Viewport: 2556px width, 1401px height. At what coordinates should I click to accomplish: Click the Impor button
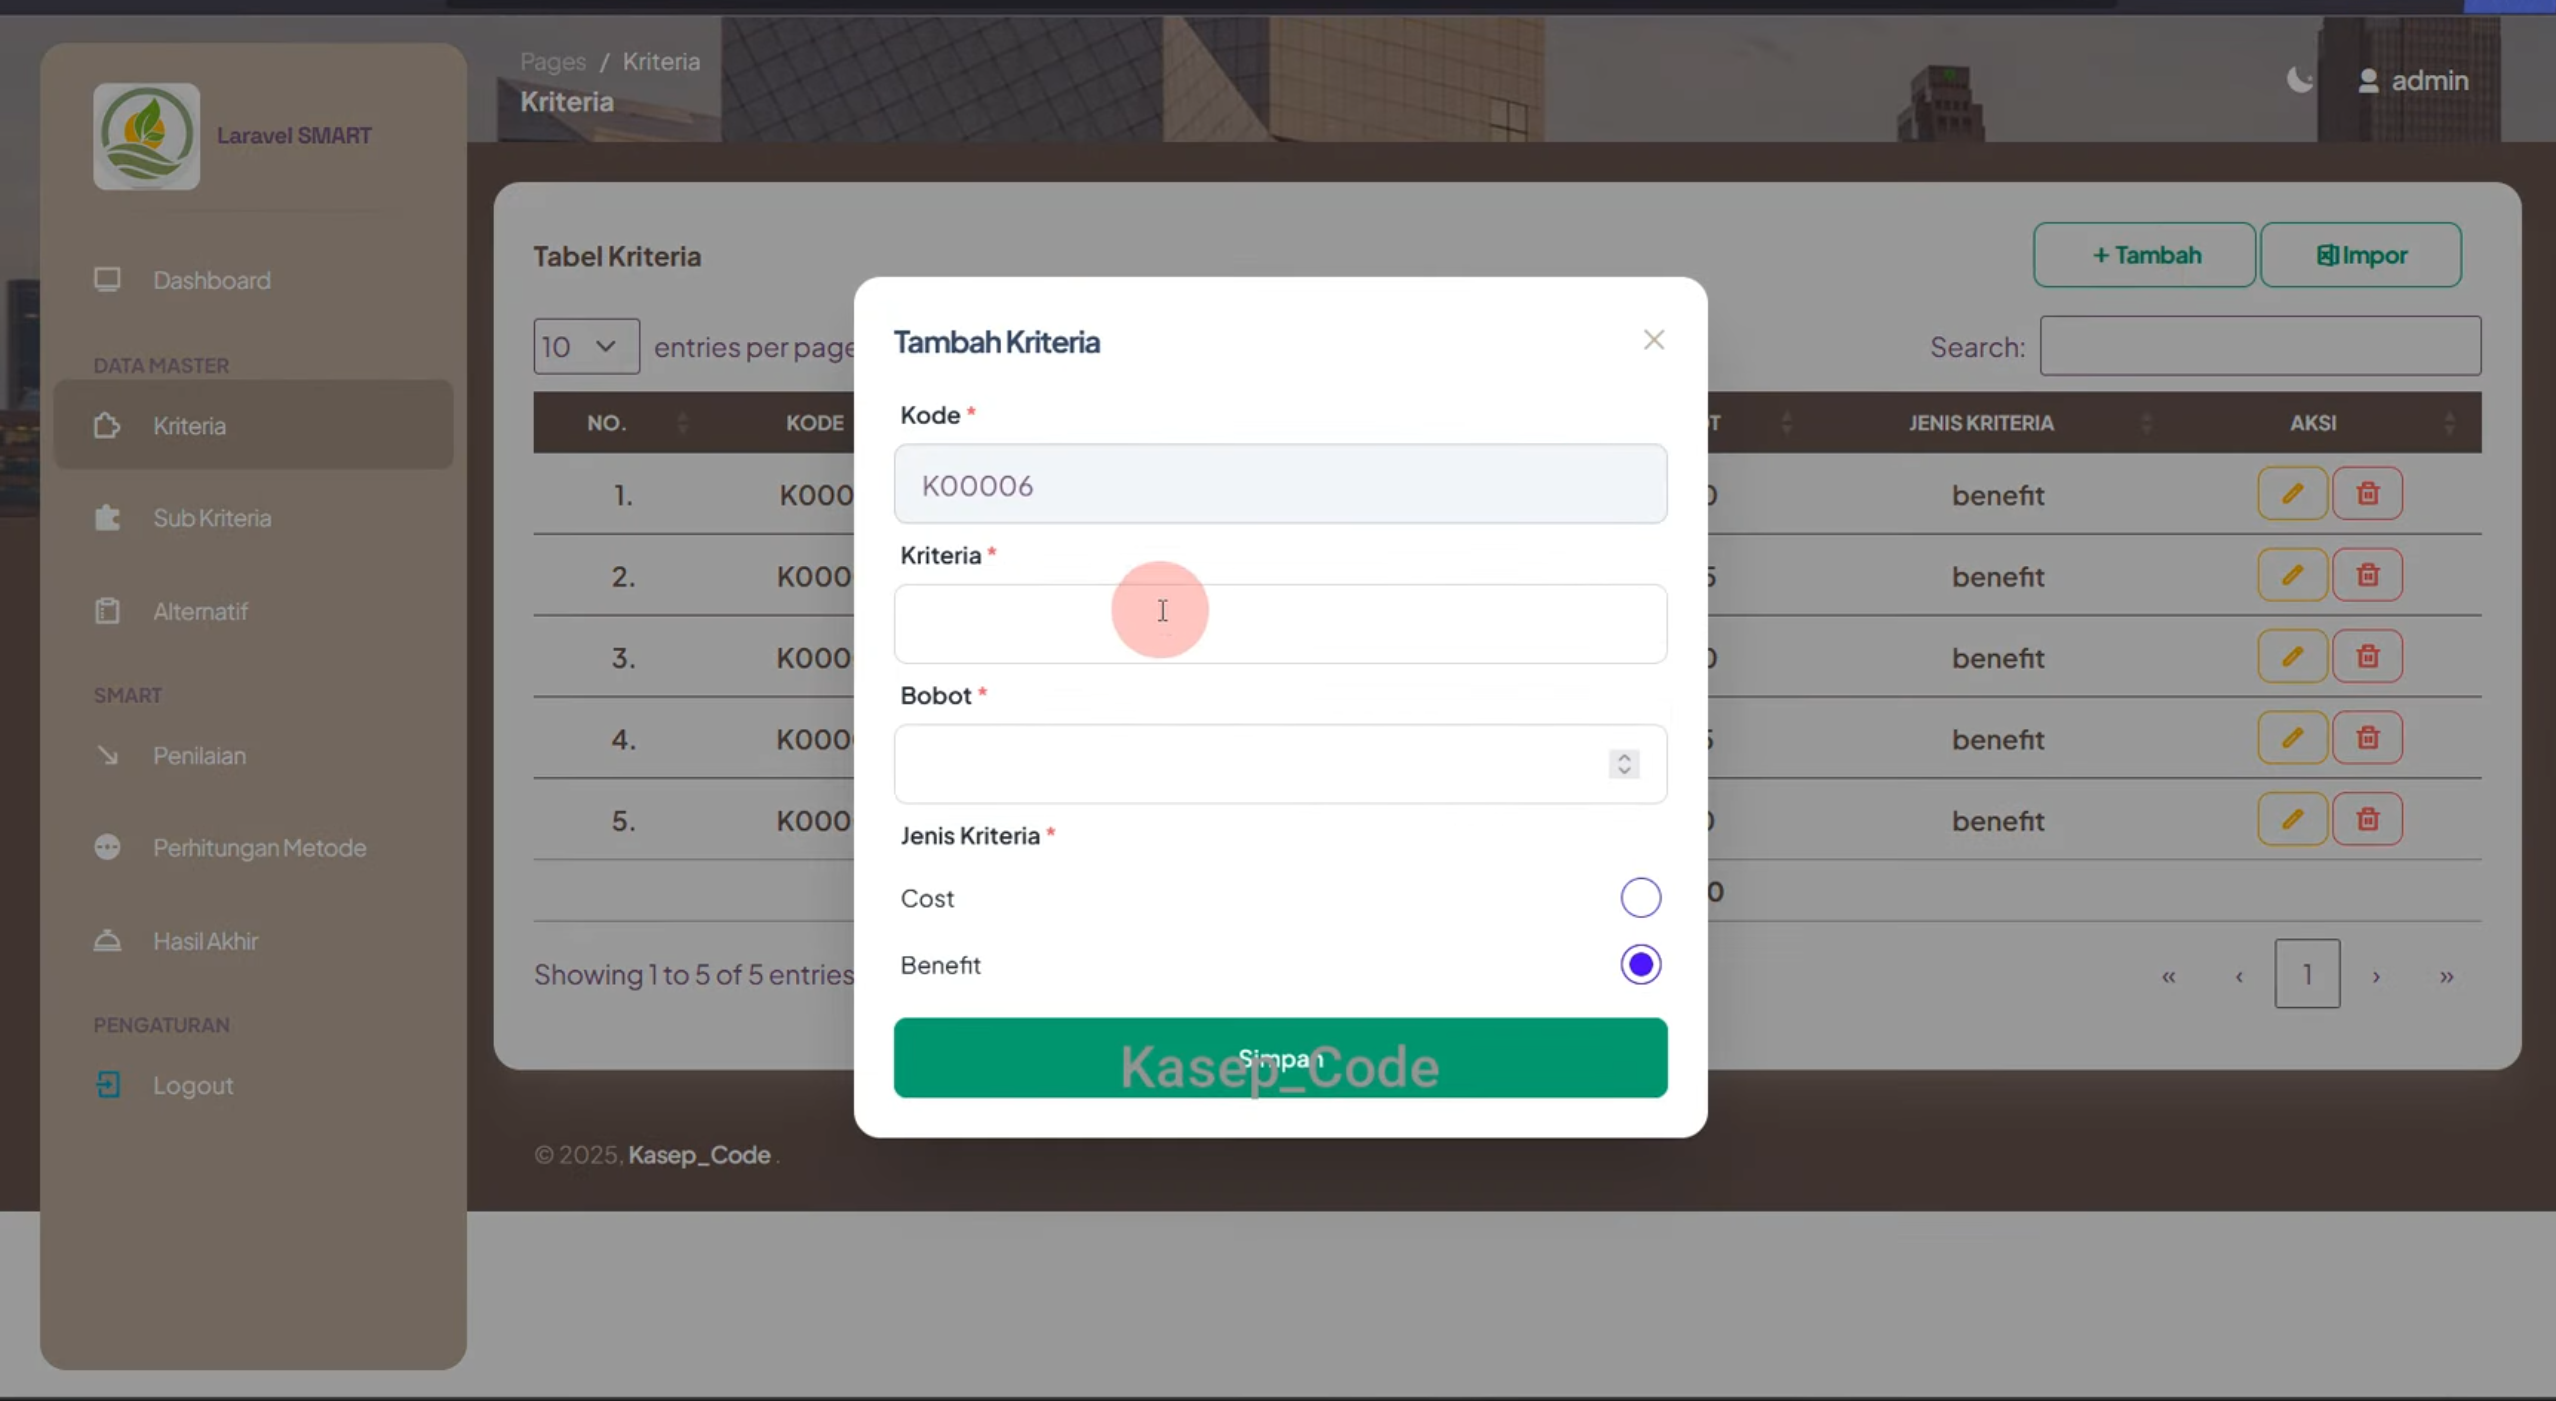coord(2361,255)
